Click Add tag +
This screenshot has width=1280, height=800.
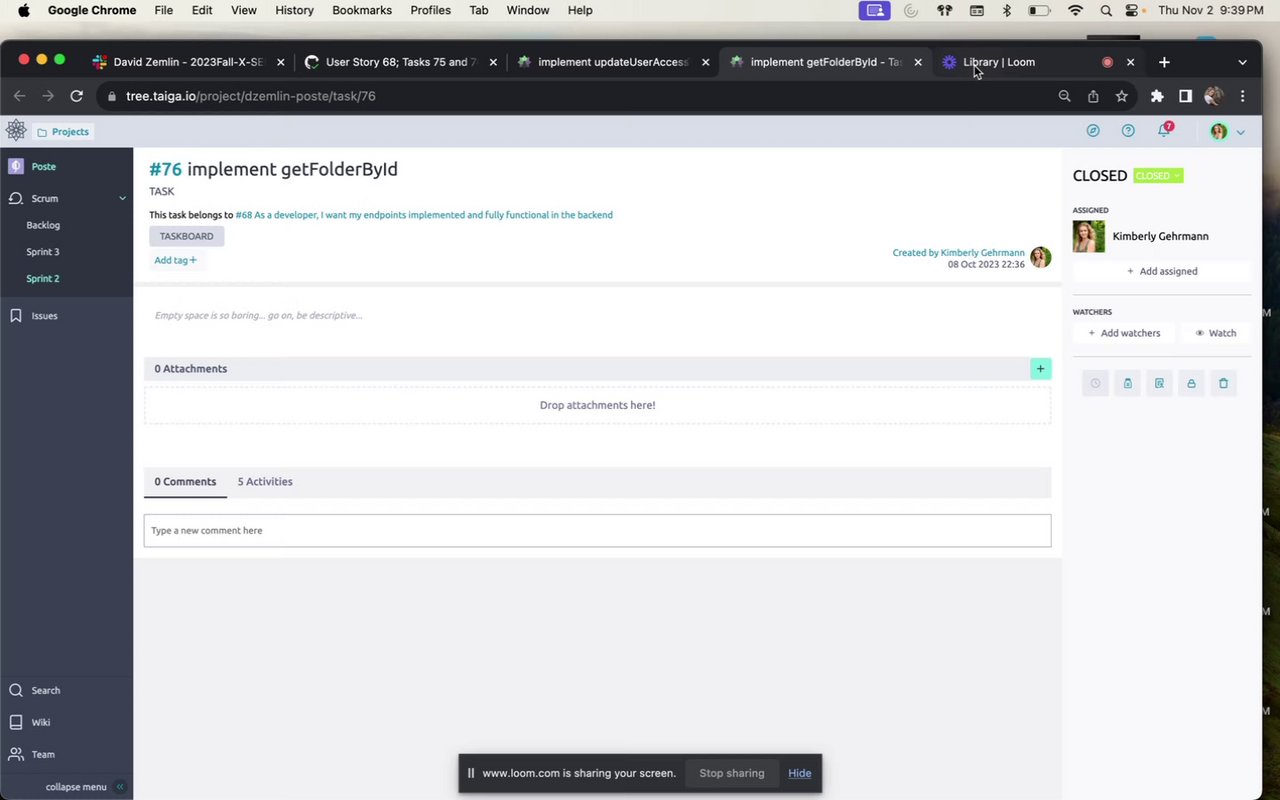(x=175, y=260)
